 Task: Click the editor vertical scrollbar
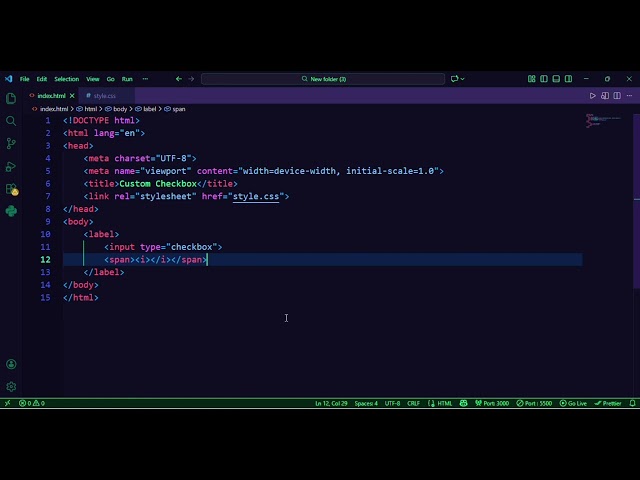point(636,201)
